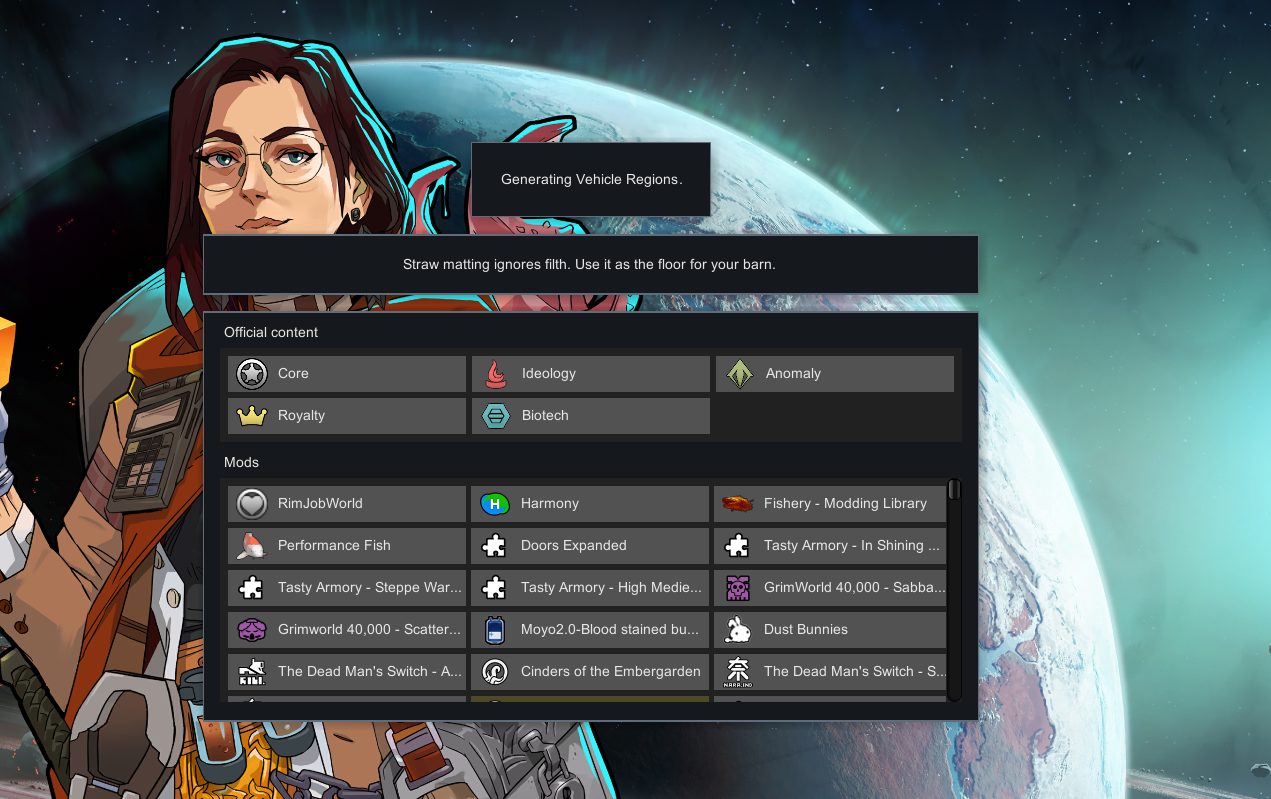
Task: Click the Fishery Modding Library icon
Action: (x=737, y=504)
